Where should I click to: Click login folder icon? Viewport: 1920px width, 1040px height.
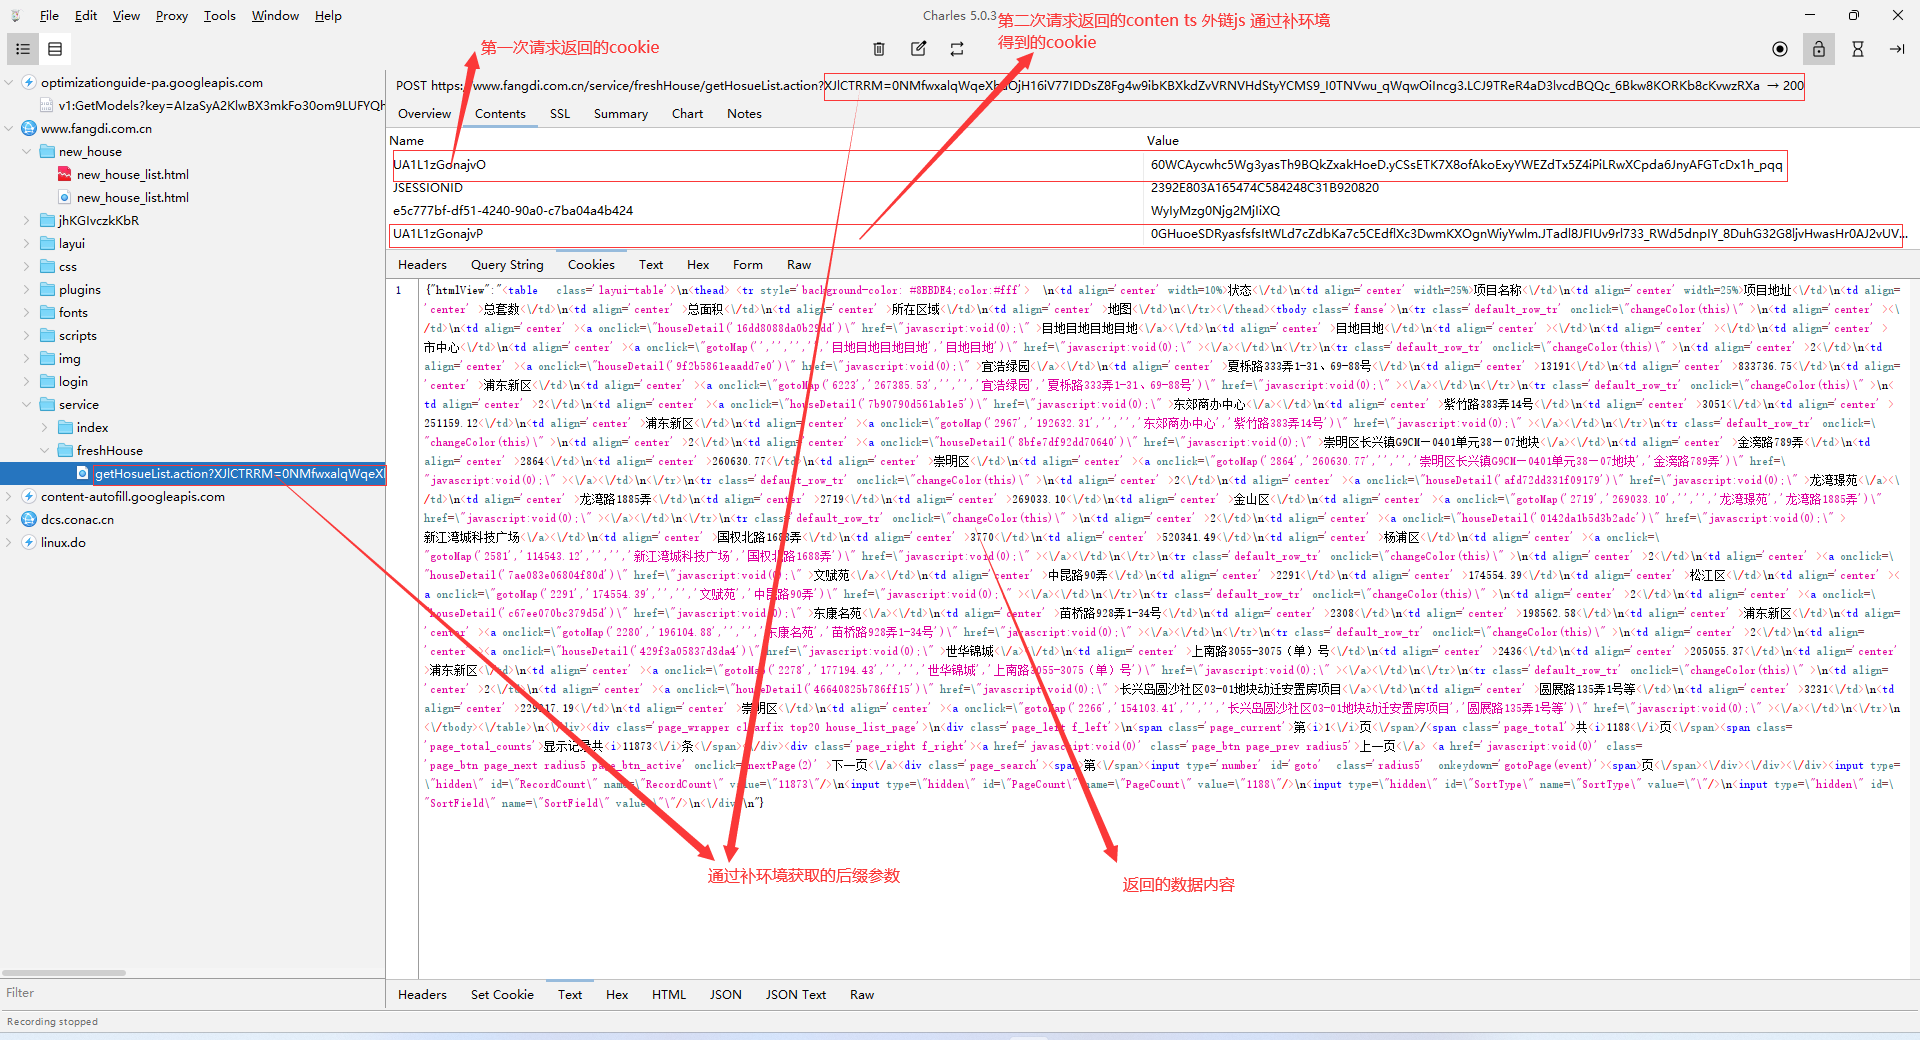[x=47, y=381]
